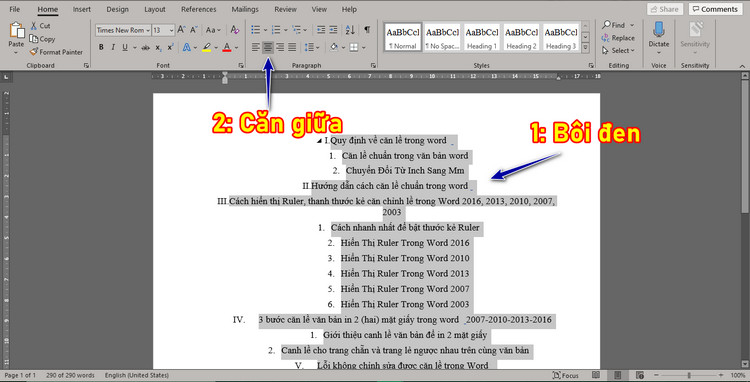Click the Sort A-Z icon
This screenshot has width=750, height=382.
[350, 30]
